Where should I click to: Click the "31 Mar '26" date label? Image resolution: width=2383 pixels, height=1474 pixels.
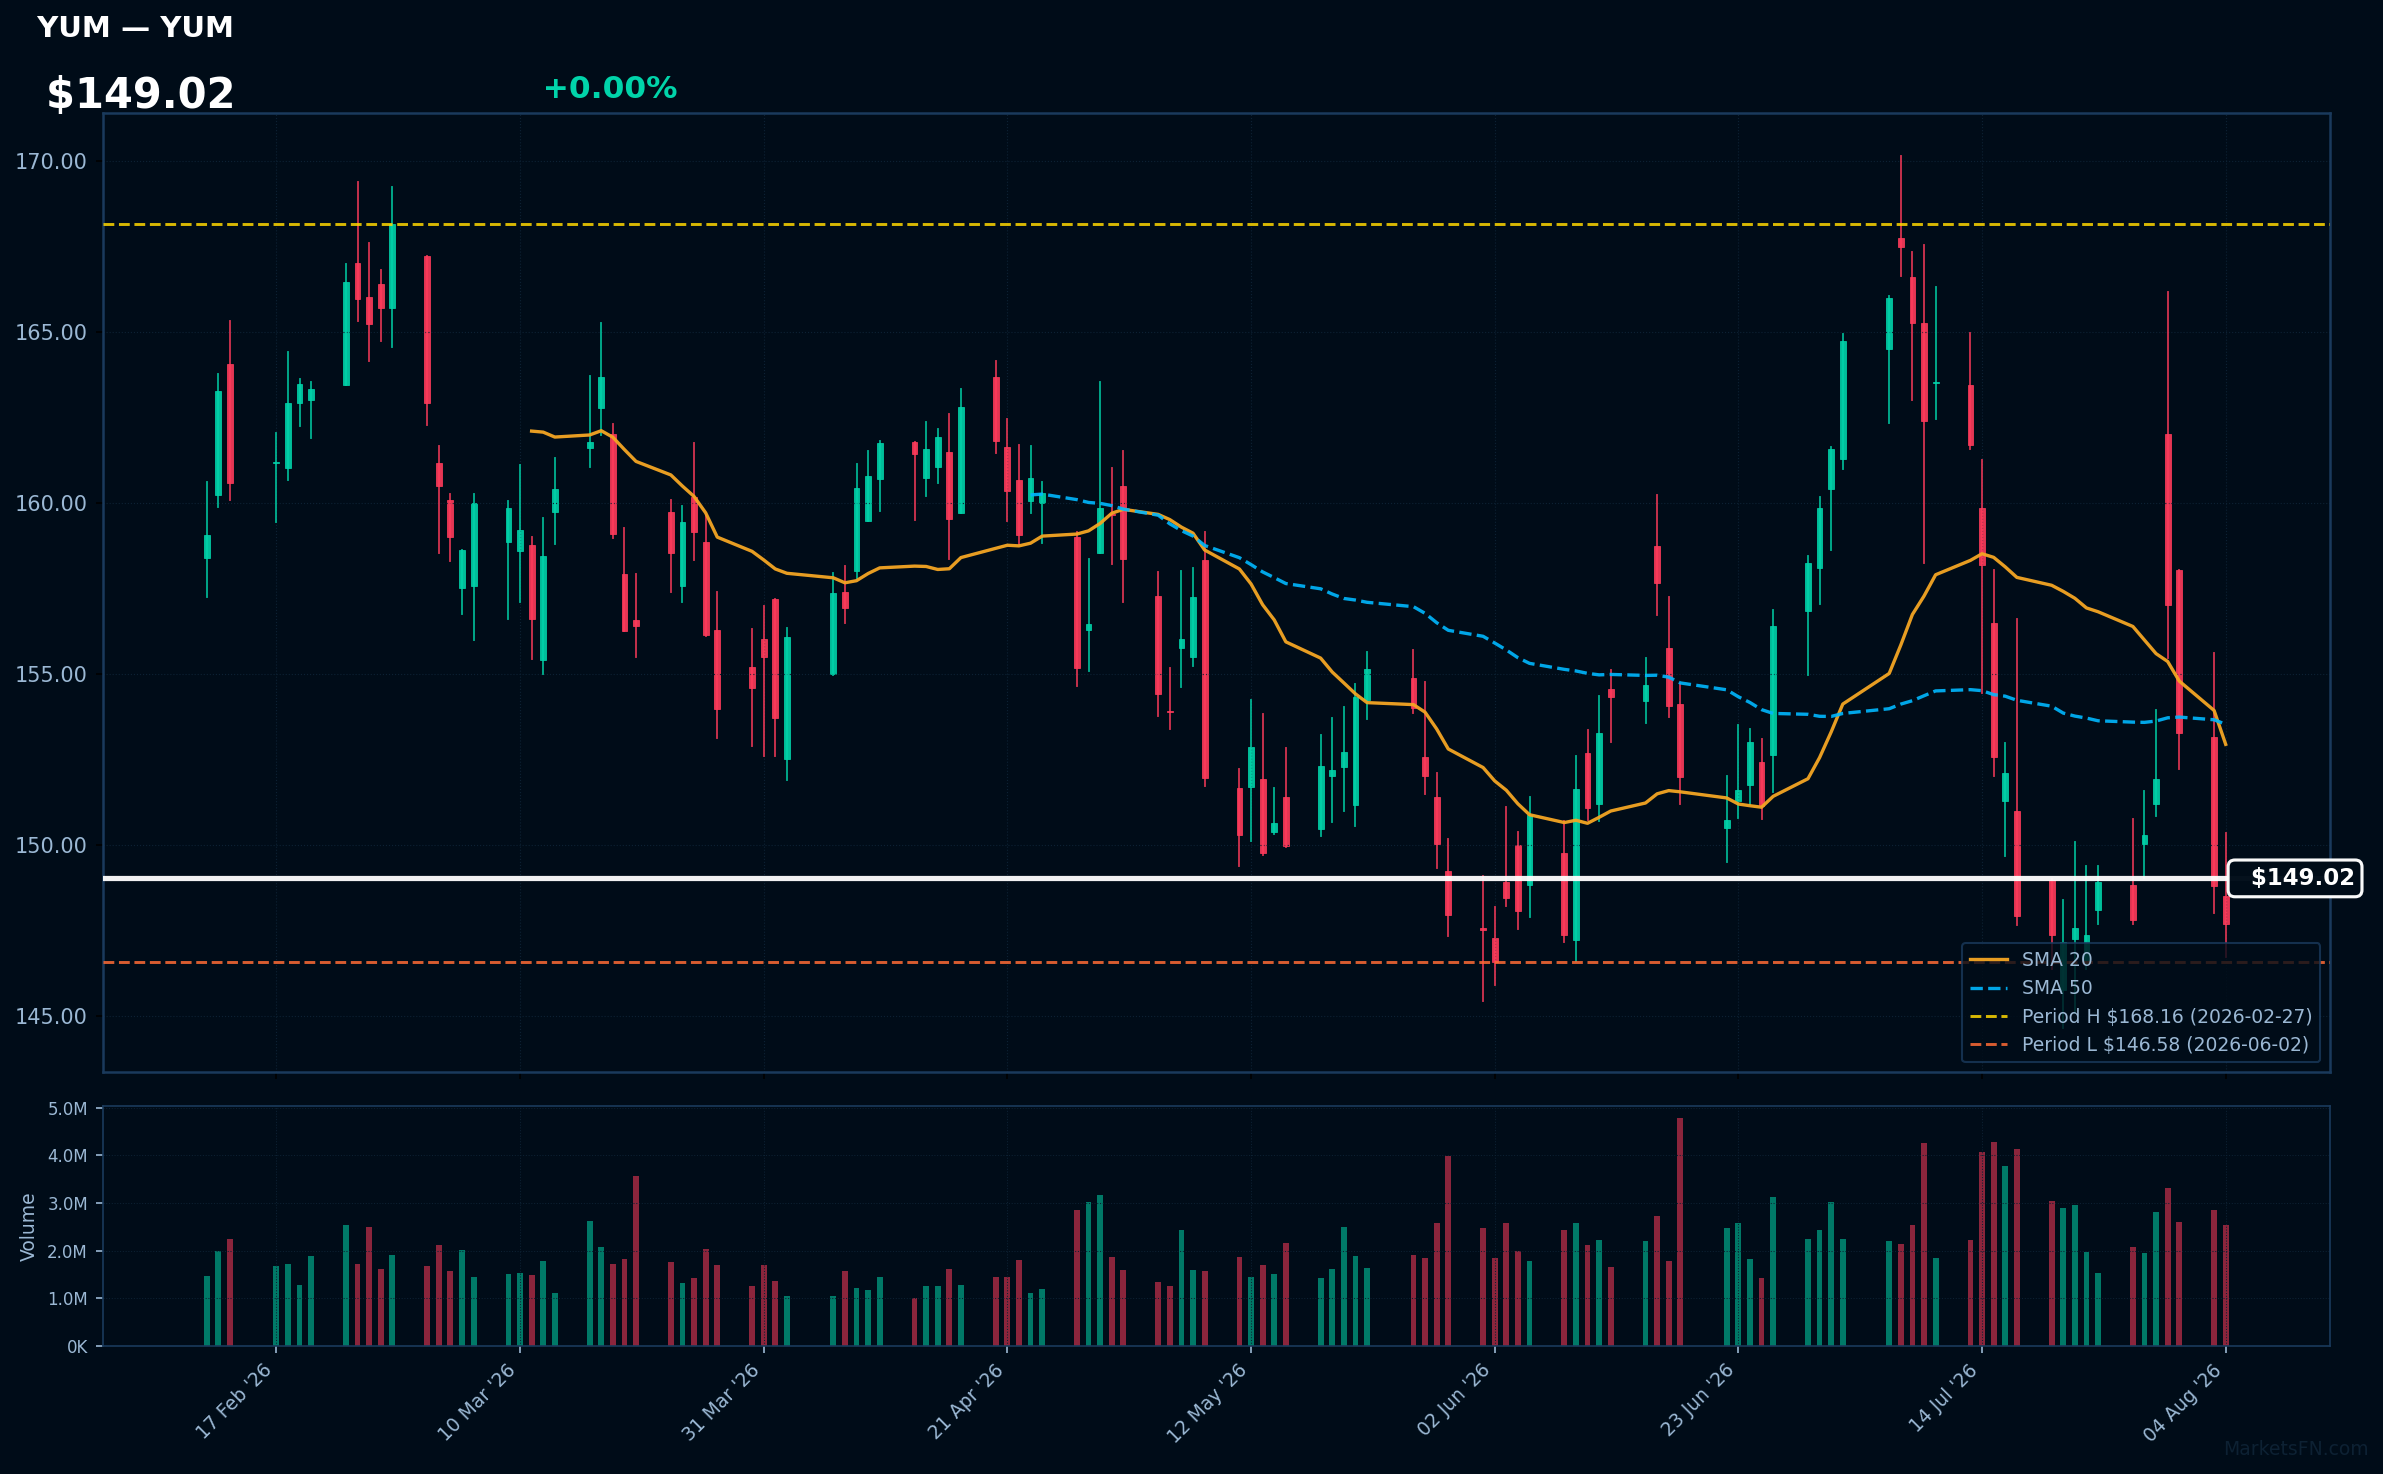720,1401
